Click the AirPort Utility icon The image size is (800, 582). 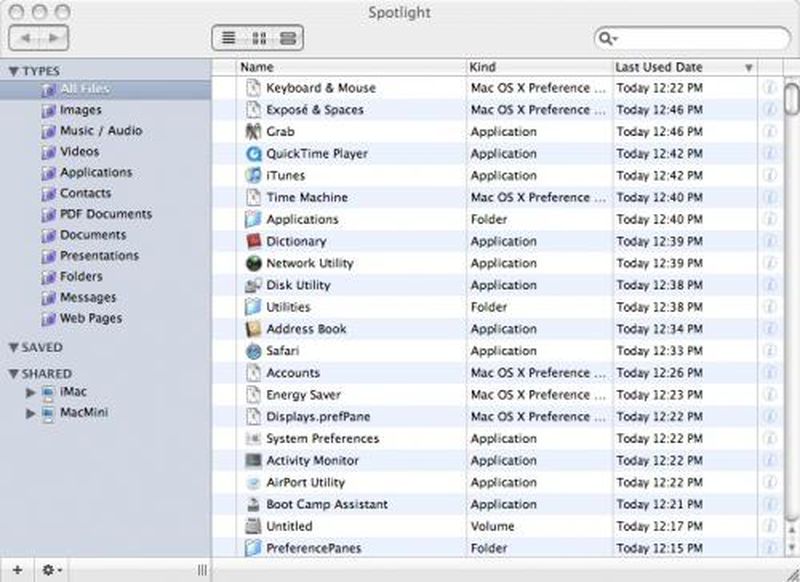(x=253, y=483)
